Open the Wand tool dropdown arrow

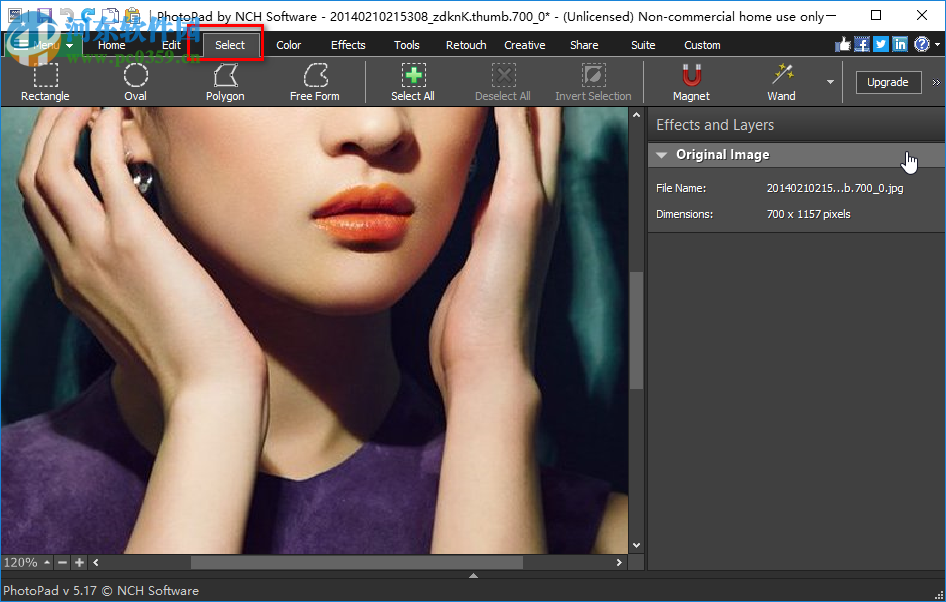coord(830,82)
